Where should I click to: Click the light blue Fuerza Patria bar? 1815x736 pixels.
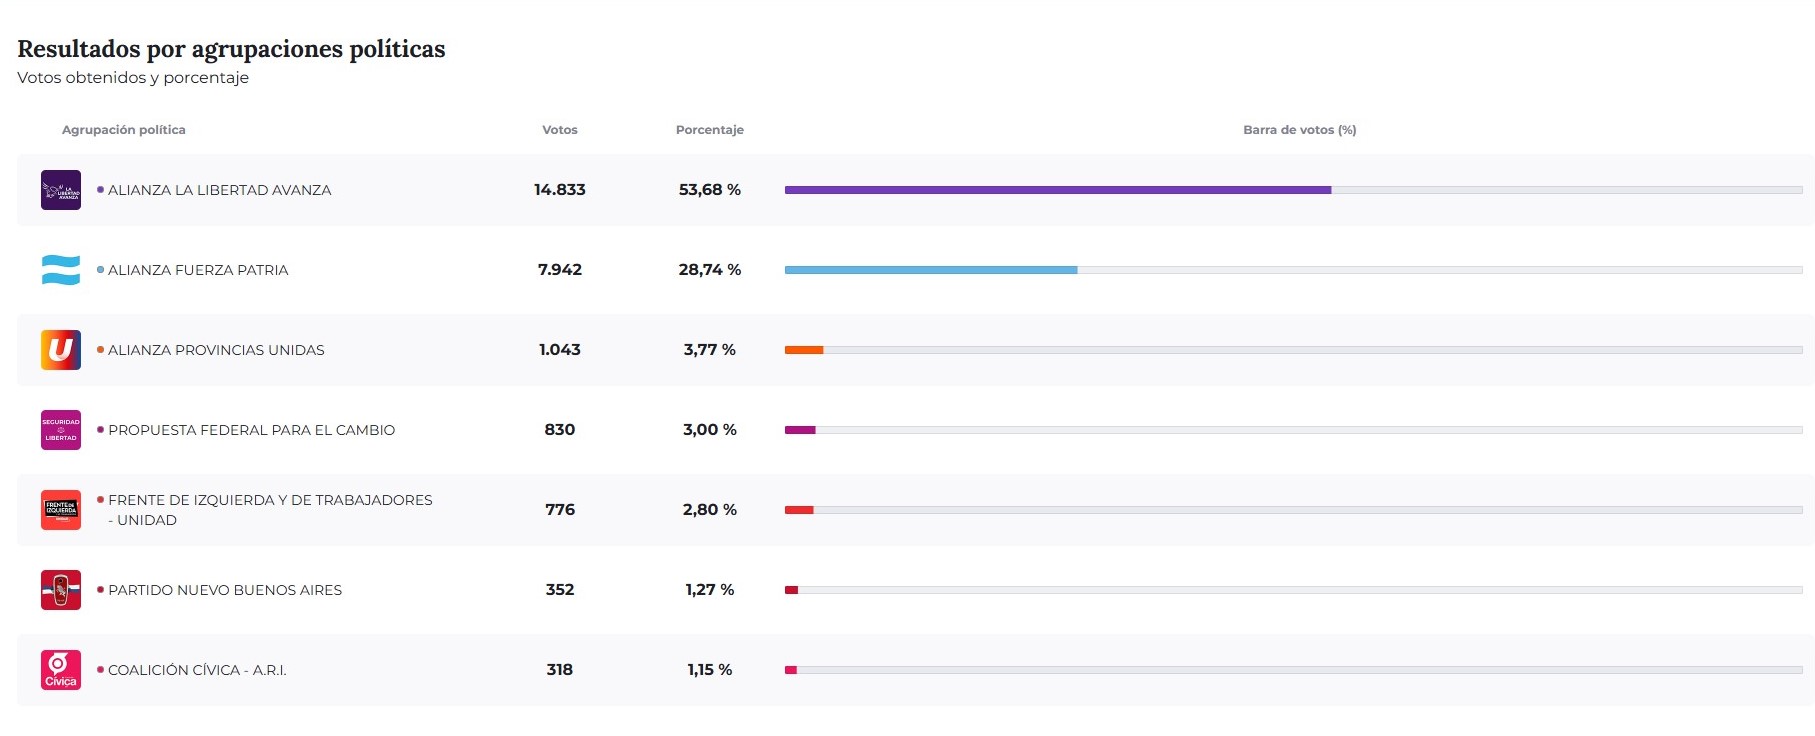click(930, 270)
